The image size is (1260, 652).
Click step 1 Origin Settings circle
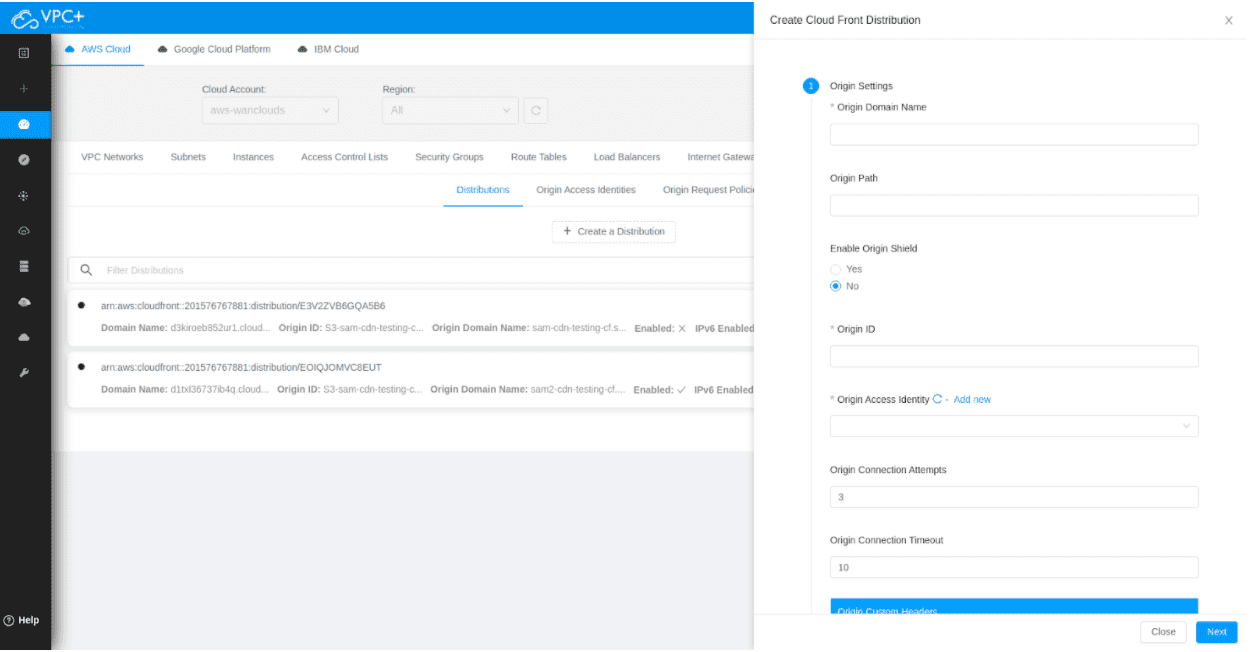click(x=811, y=86)
